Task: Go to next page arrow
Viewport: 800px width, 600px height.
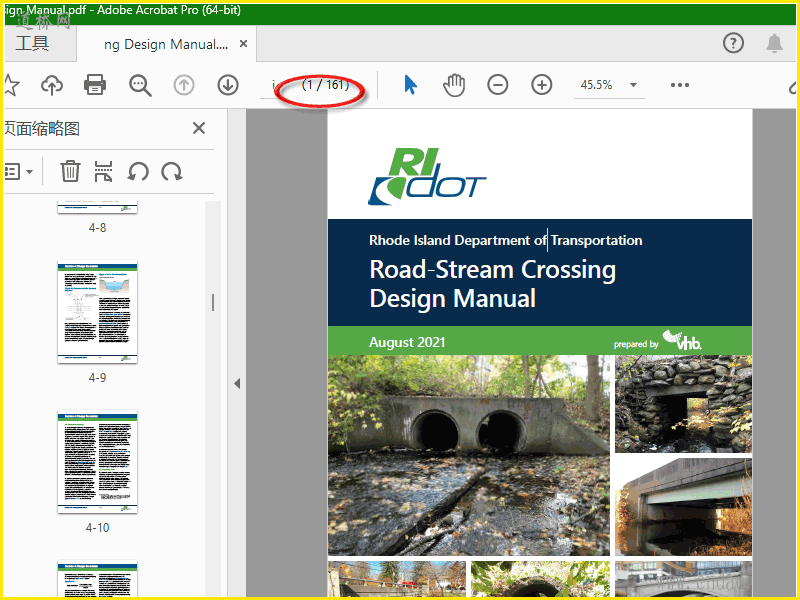Action: pos(228,85)
